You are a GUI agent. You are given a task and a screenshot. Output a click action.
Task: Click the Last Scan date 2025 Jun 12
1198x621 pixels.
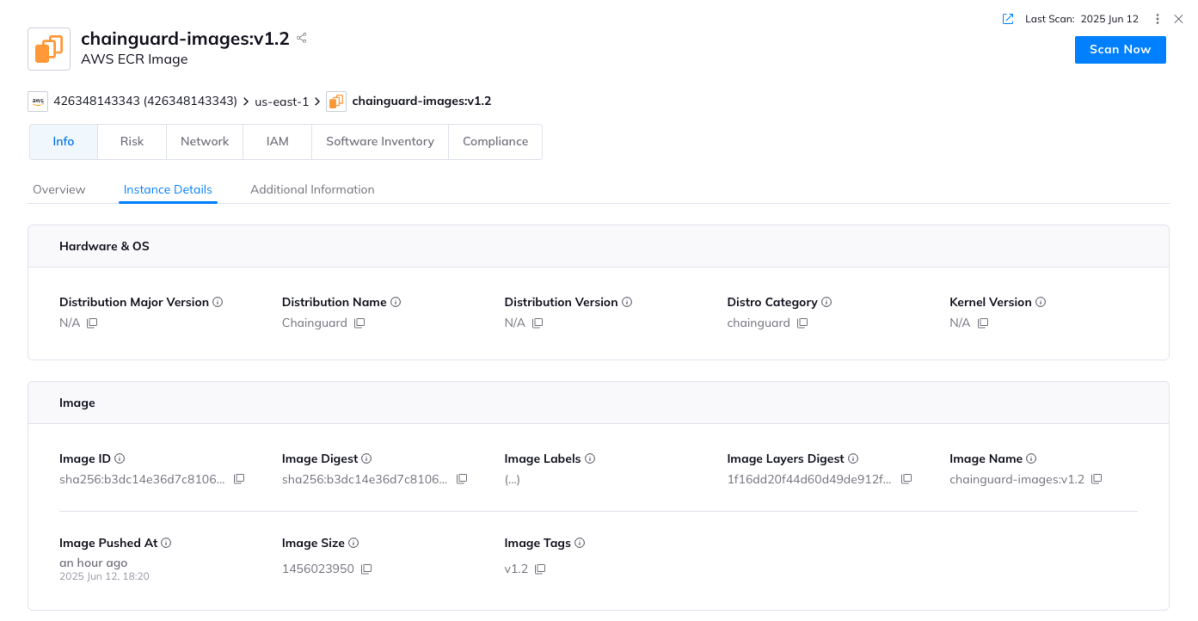coord(1109,19)
